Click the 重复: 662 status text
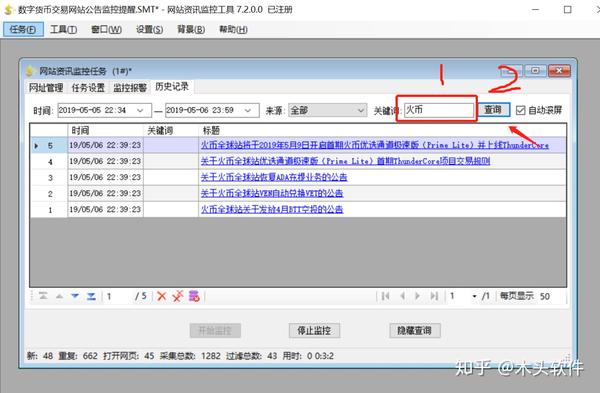 (78, 356)
